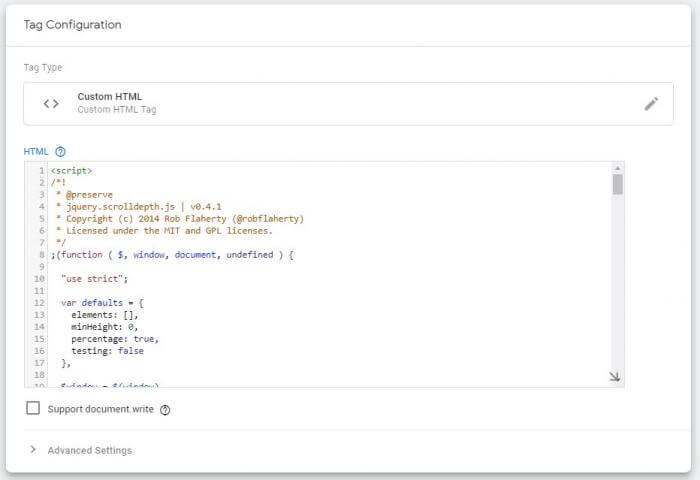
Task: Click the code editor scrollbar thumb
Action: click(x=617, y=184)
